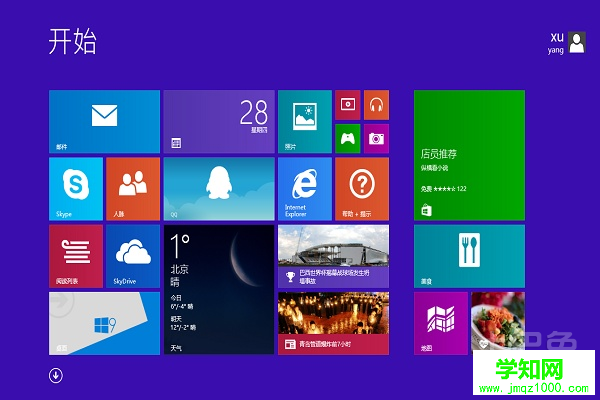The width and height of the screenshot is (600, 400).
Task: Open the Xbox Games controller tile
Action: click(347, 139)
